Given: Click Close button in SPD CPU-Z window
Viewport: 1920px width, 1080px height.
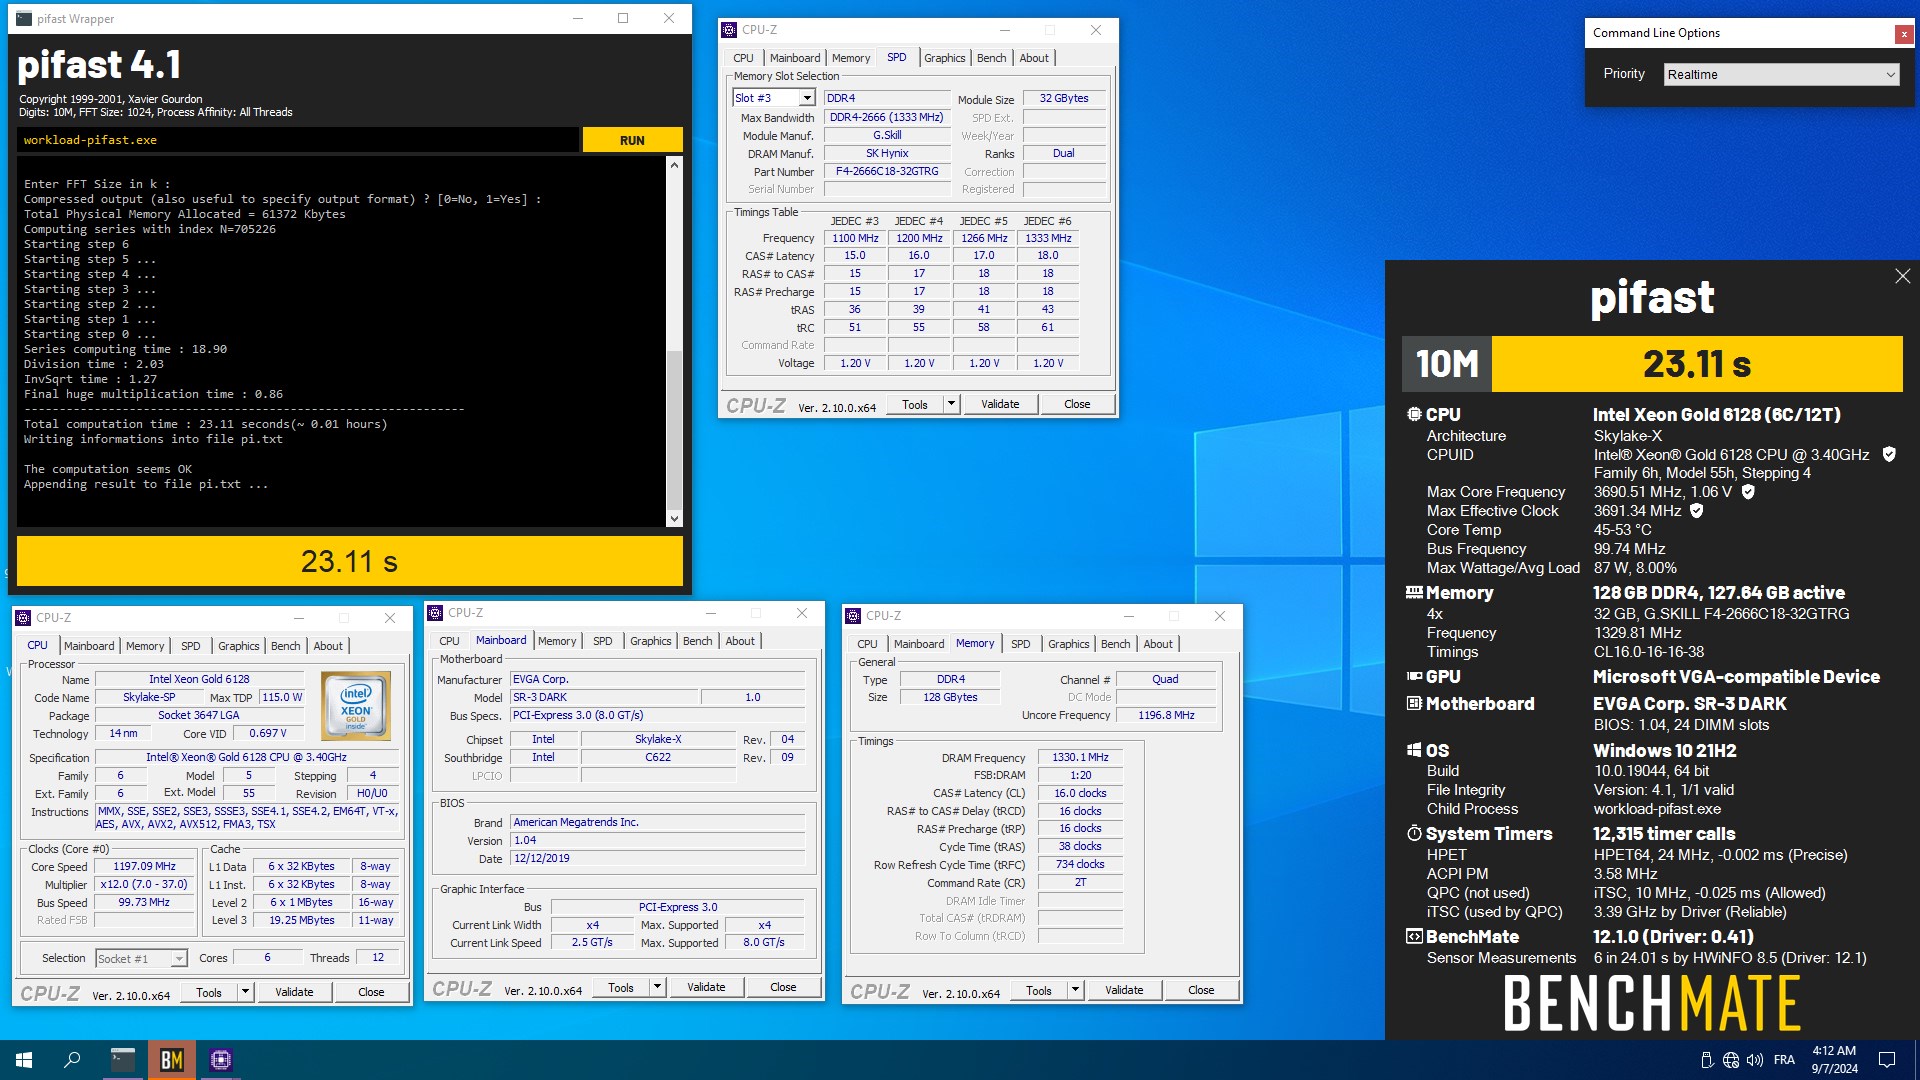Looking at the screenshot, I should coord(1077,405).
